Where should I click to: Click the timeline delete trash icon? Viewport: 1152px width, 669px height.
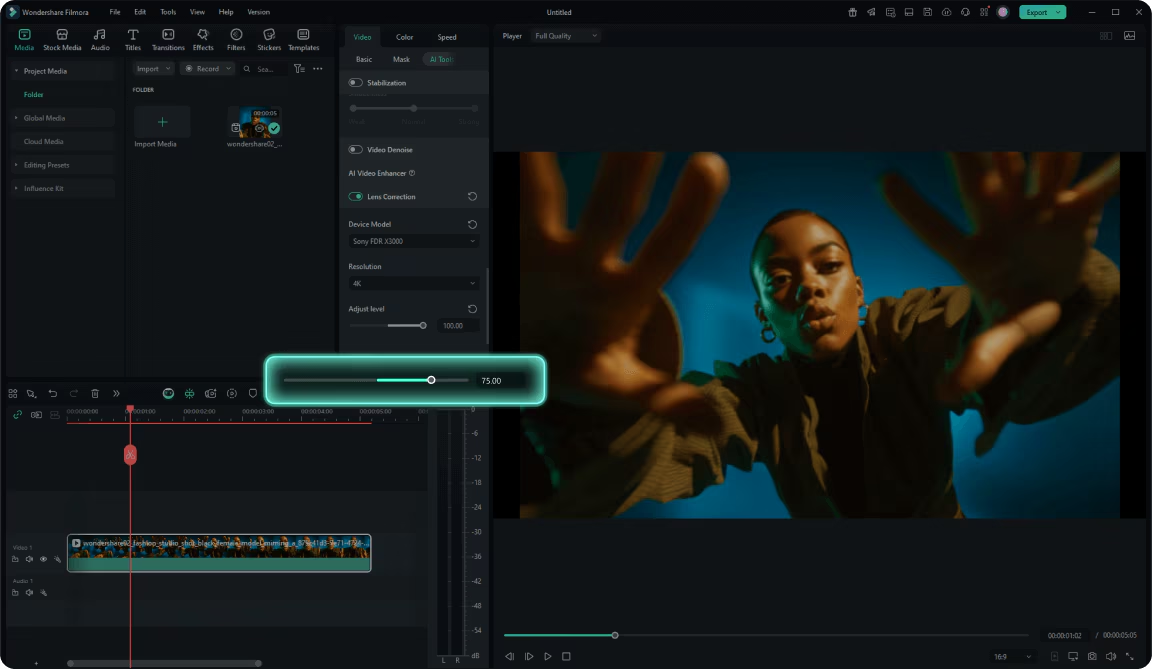(x=95, y=394)
